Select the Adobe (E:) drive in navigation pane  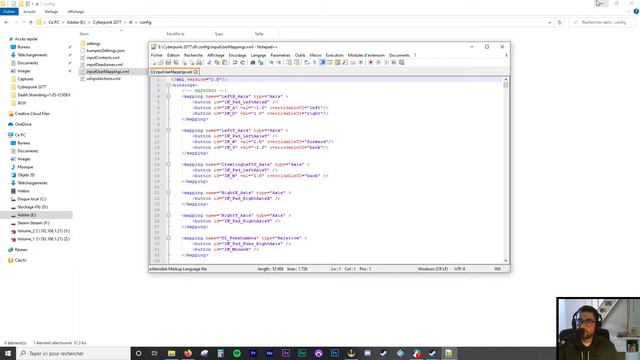coord(27,215)
